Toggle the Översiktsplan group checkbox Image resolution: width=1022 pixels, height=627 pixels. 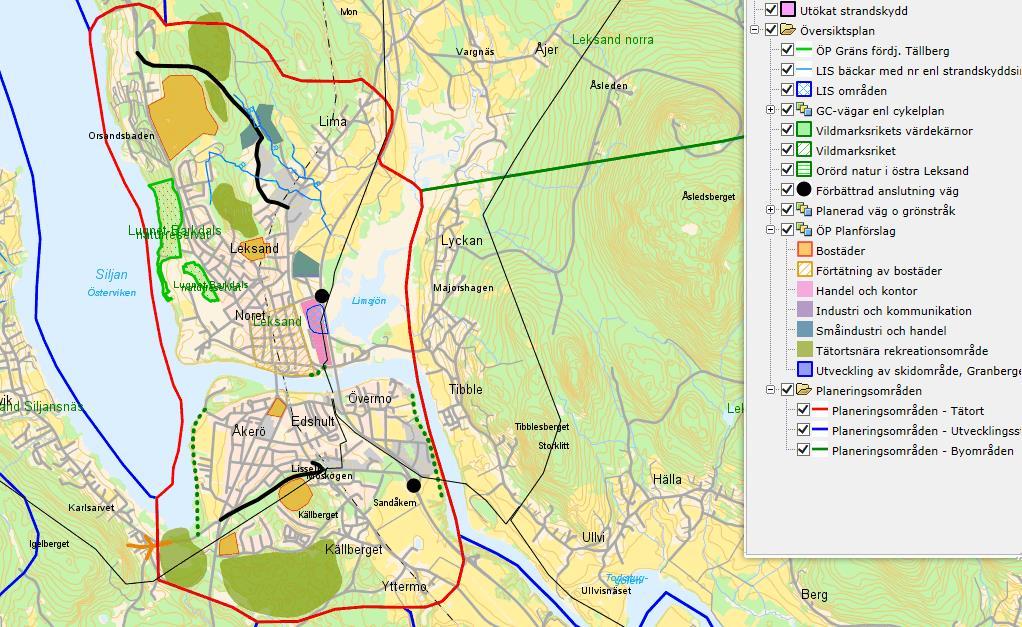click(x=771, y=30)
